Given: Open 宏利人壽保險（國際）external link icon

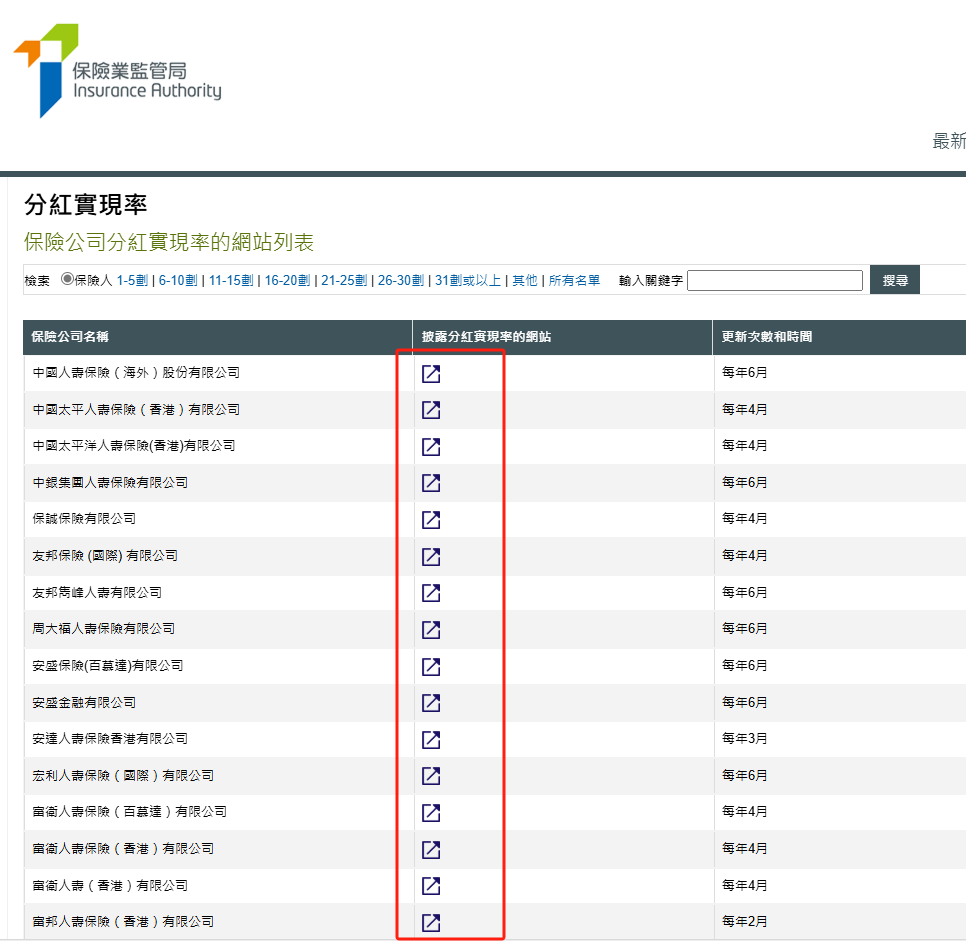Looking at the screenshot, I should (431, 776).
